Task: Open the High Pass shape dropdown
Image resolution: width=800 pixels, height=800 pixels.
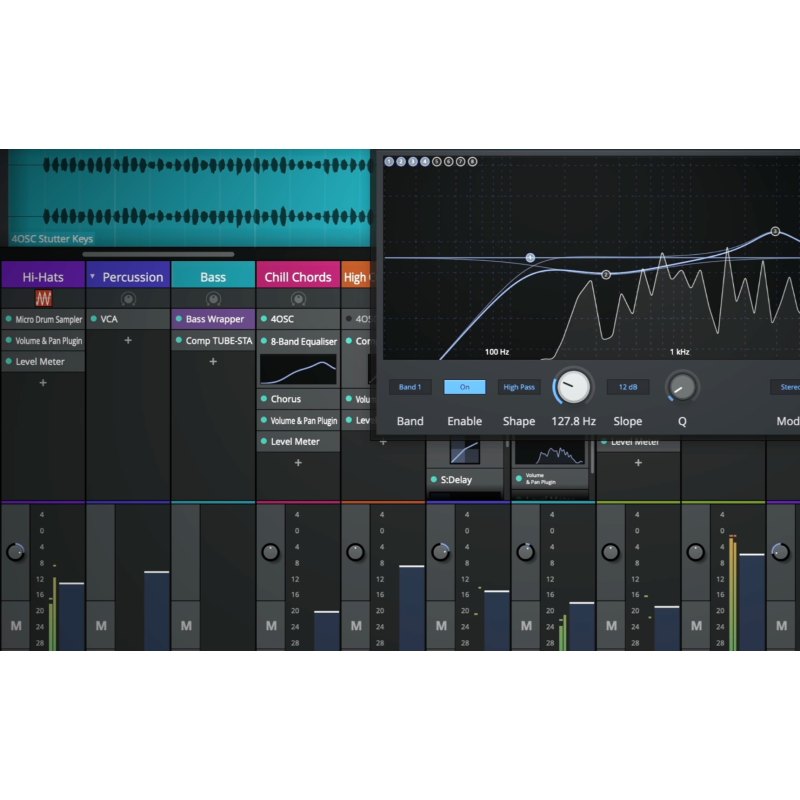Action: pyautogui.click(x=519, y=387)
